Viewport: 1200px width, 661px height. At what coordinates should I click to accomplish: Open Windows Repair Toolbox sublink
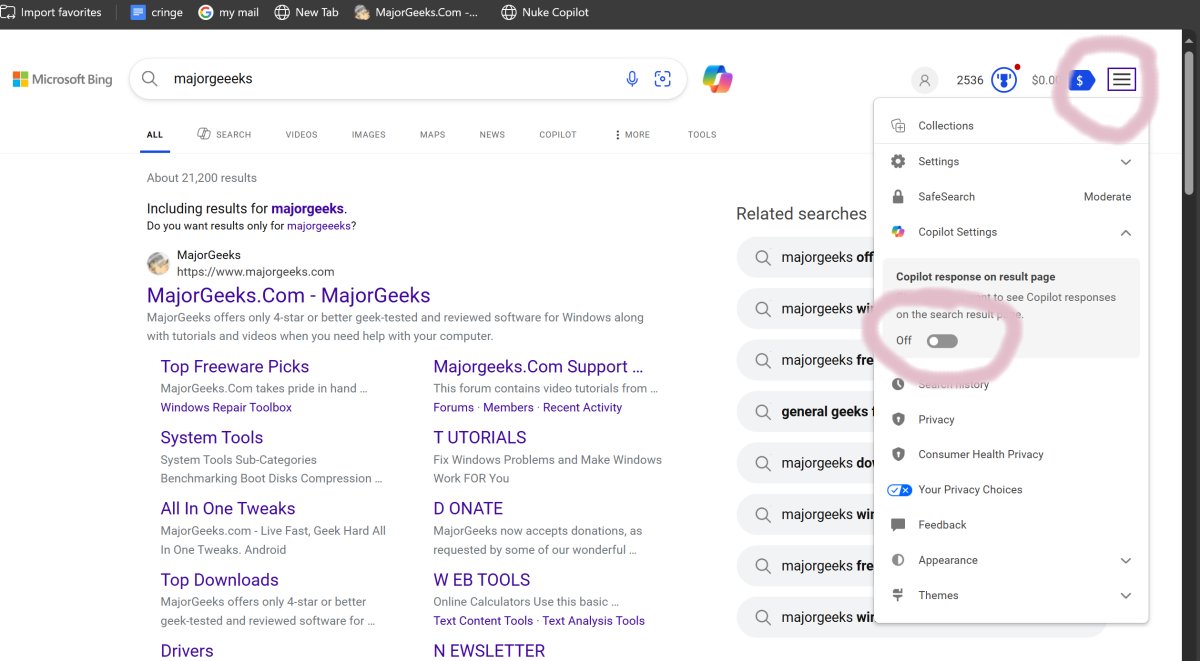pos(226,407)
